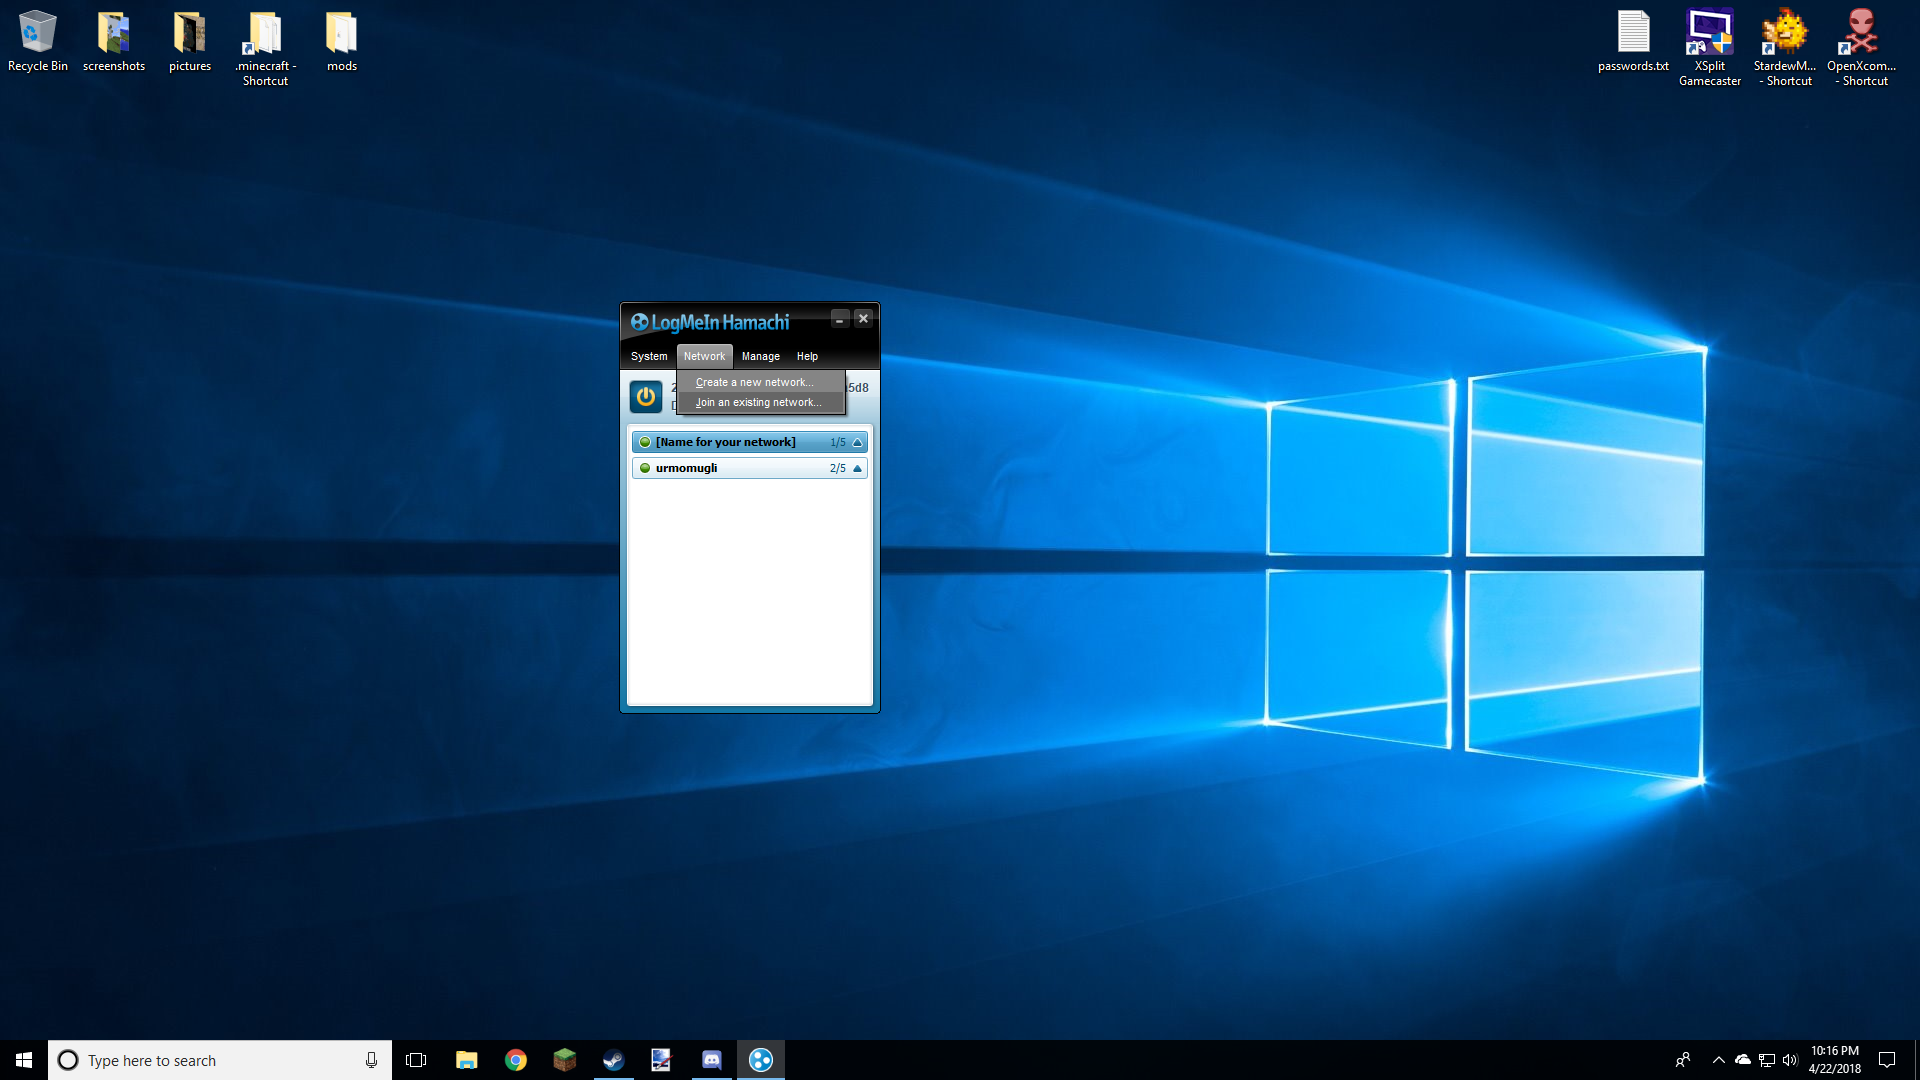The image size is (1920, 1080).
Task: Choose Create a new network
Action: [x=754, y=382]
